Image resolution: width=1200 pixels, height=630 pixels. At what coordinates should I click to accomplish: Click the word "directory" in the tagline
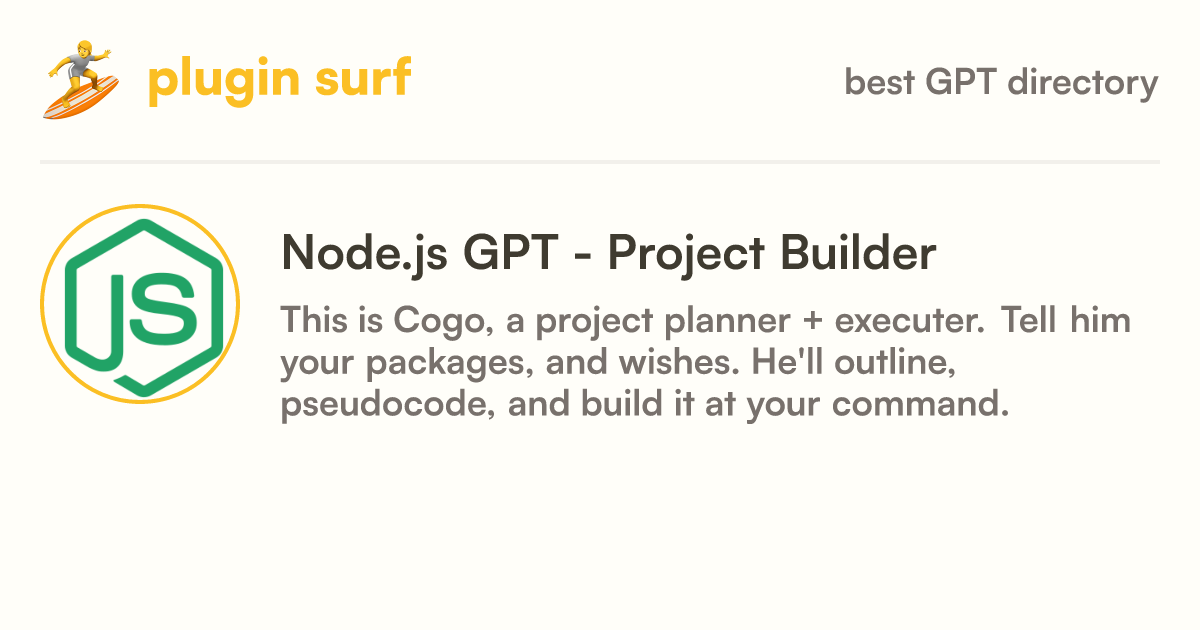coord(1082,82)
